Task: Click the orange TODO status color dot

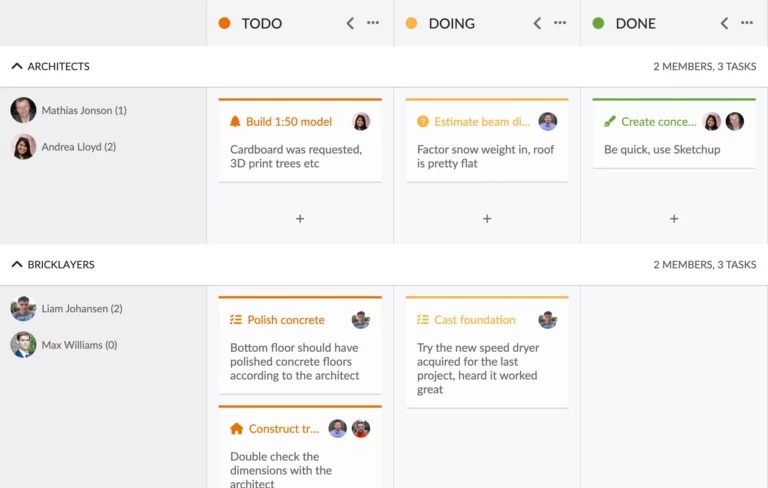Action: coord(224,23)
